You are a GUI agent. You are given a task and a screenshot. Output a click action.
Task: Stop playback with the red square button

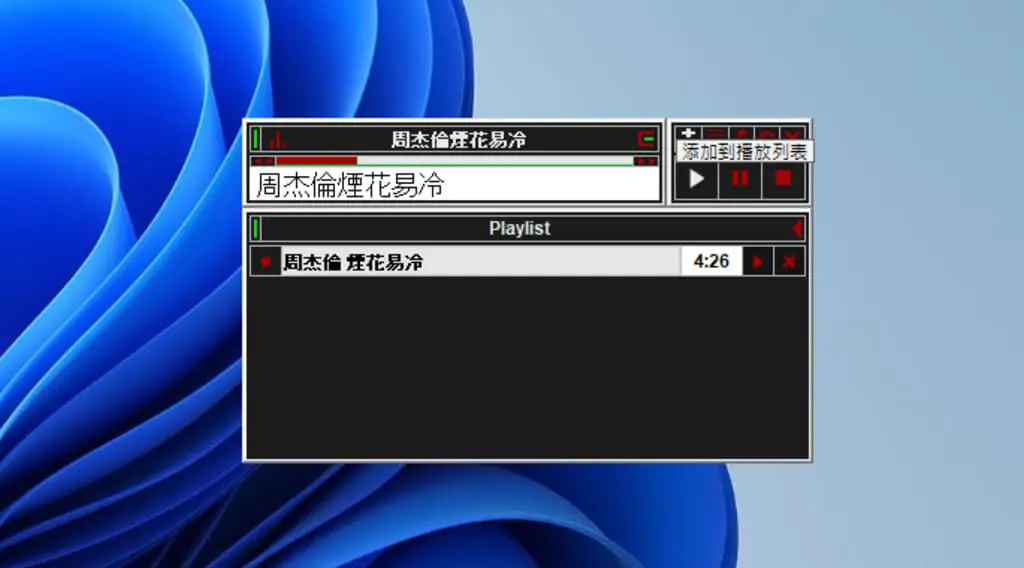click(x=783, y=178)
